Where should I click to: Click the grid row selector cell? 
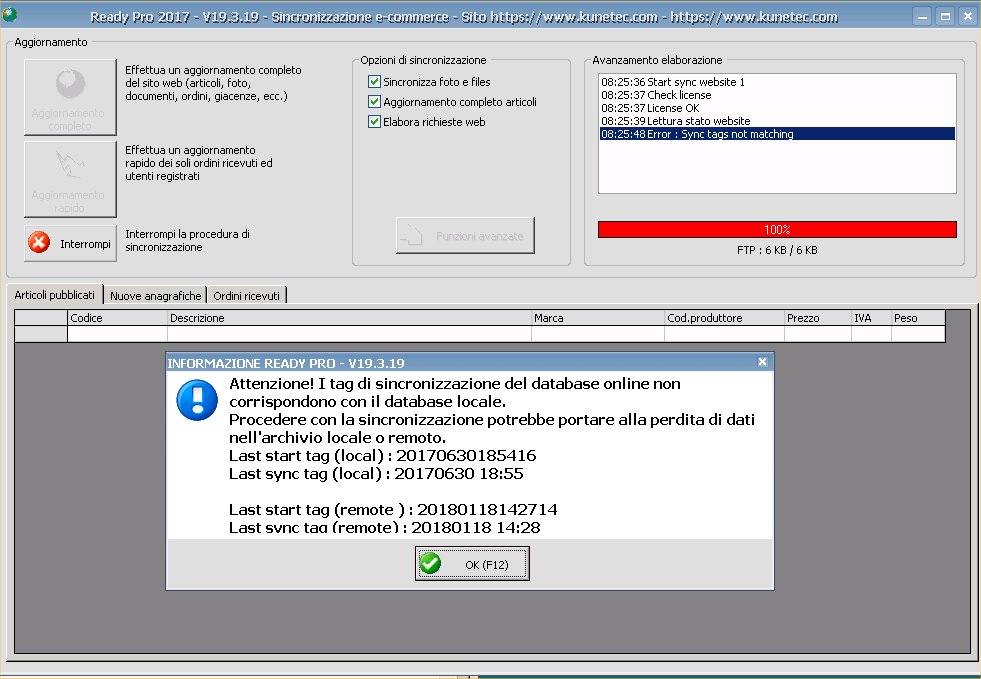(x=41, y=334)
